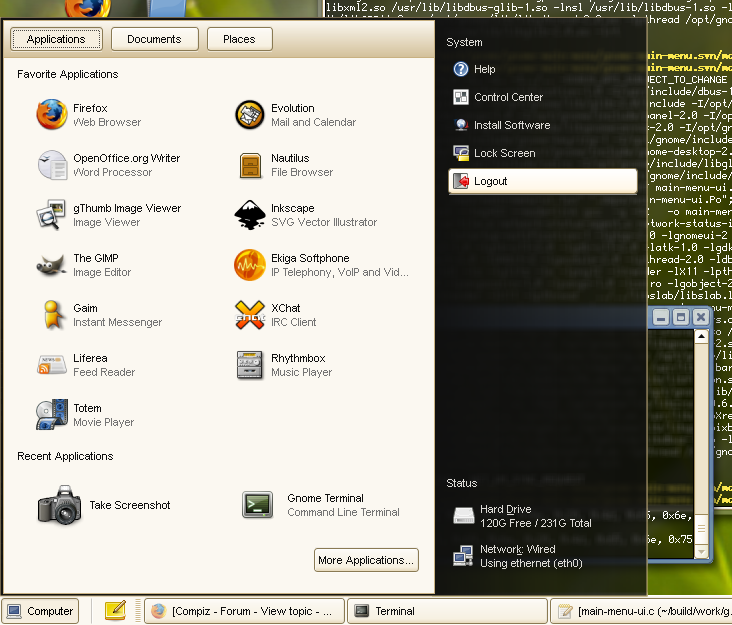Click the Lock Screen icon
Image resolution: width=732 pixels, height=625 pixels.
pos(461,153)
